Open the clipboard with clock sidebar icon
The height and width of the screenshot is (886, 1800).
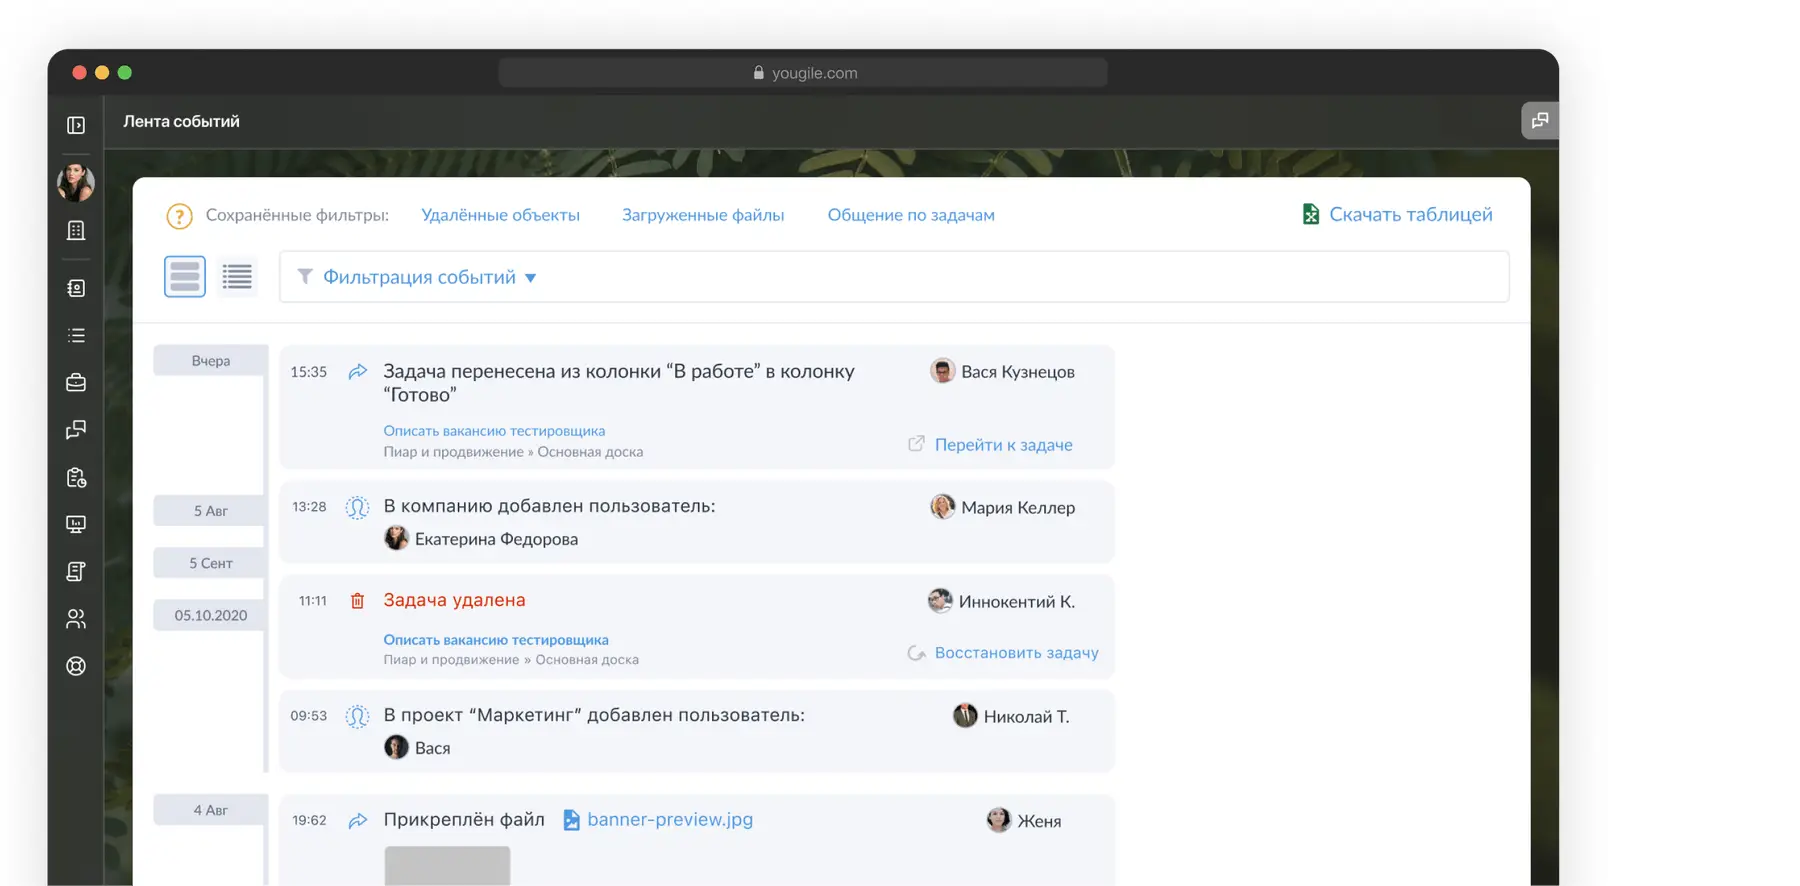(76, 478)
